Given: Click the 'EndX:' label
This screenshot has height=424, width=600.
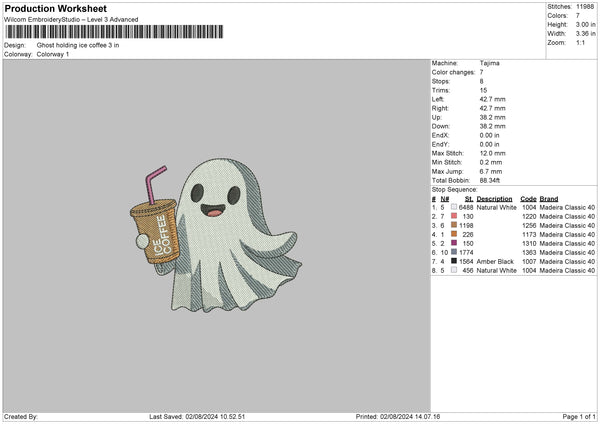Looking at the screenshot, I should click(440, 135).
